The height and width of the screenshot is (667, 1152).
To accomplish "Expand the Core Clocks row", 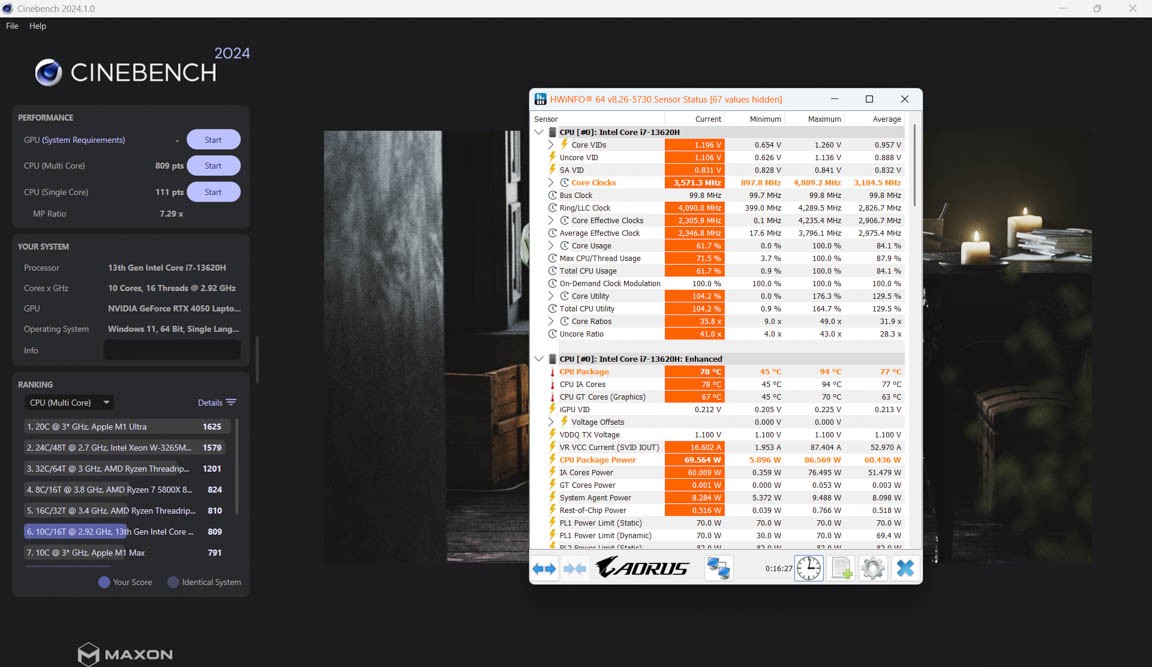I will [x=551, y=182].
